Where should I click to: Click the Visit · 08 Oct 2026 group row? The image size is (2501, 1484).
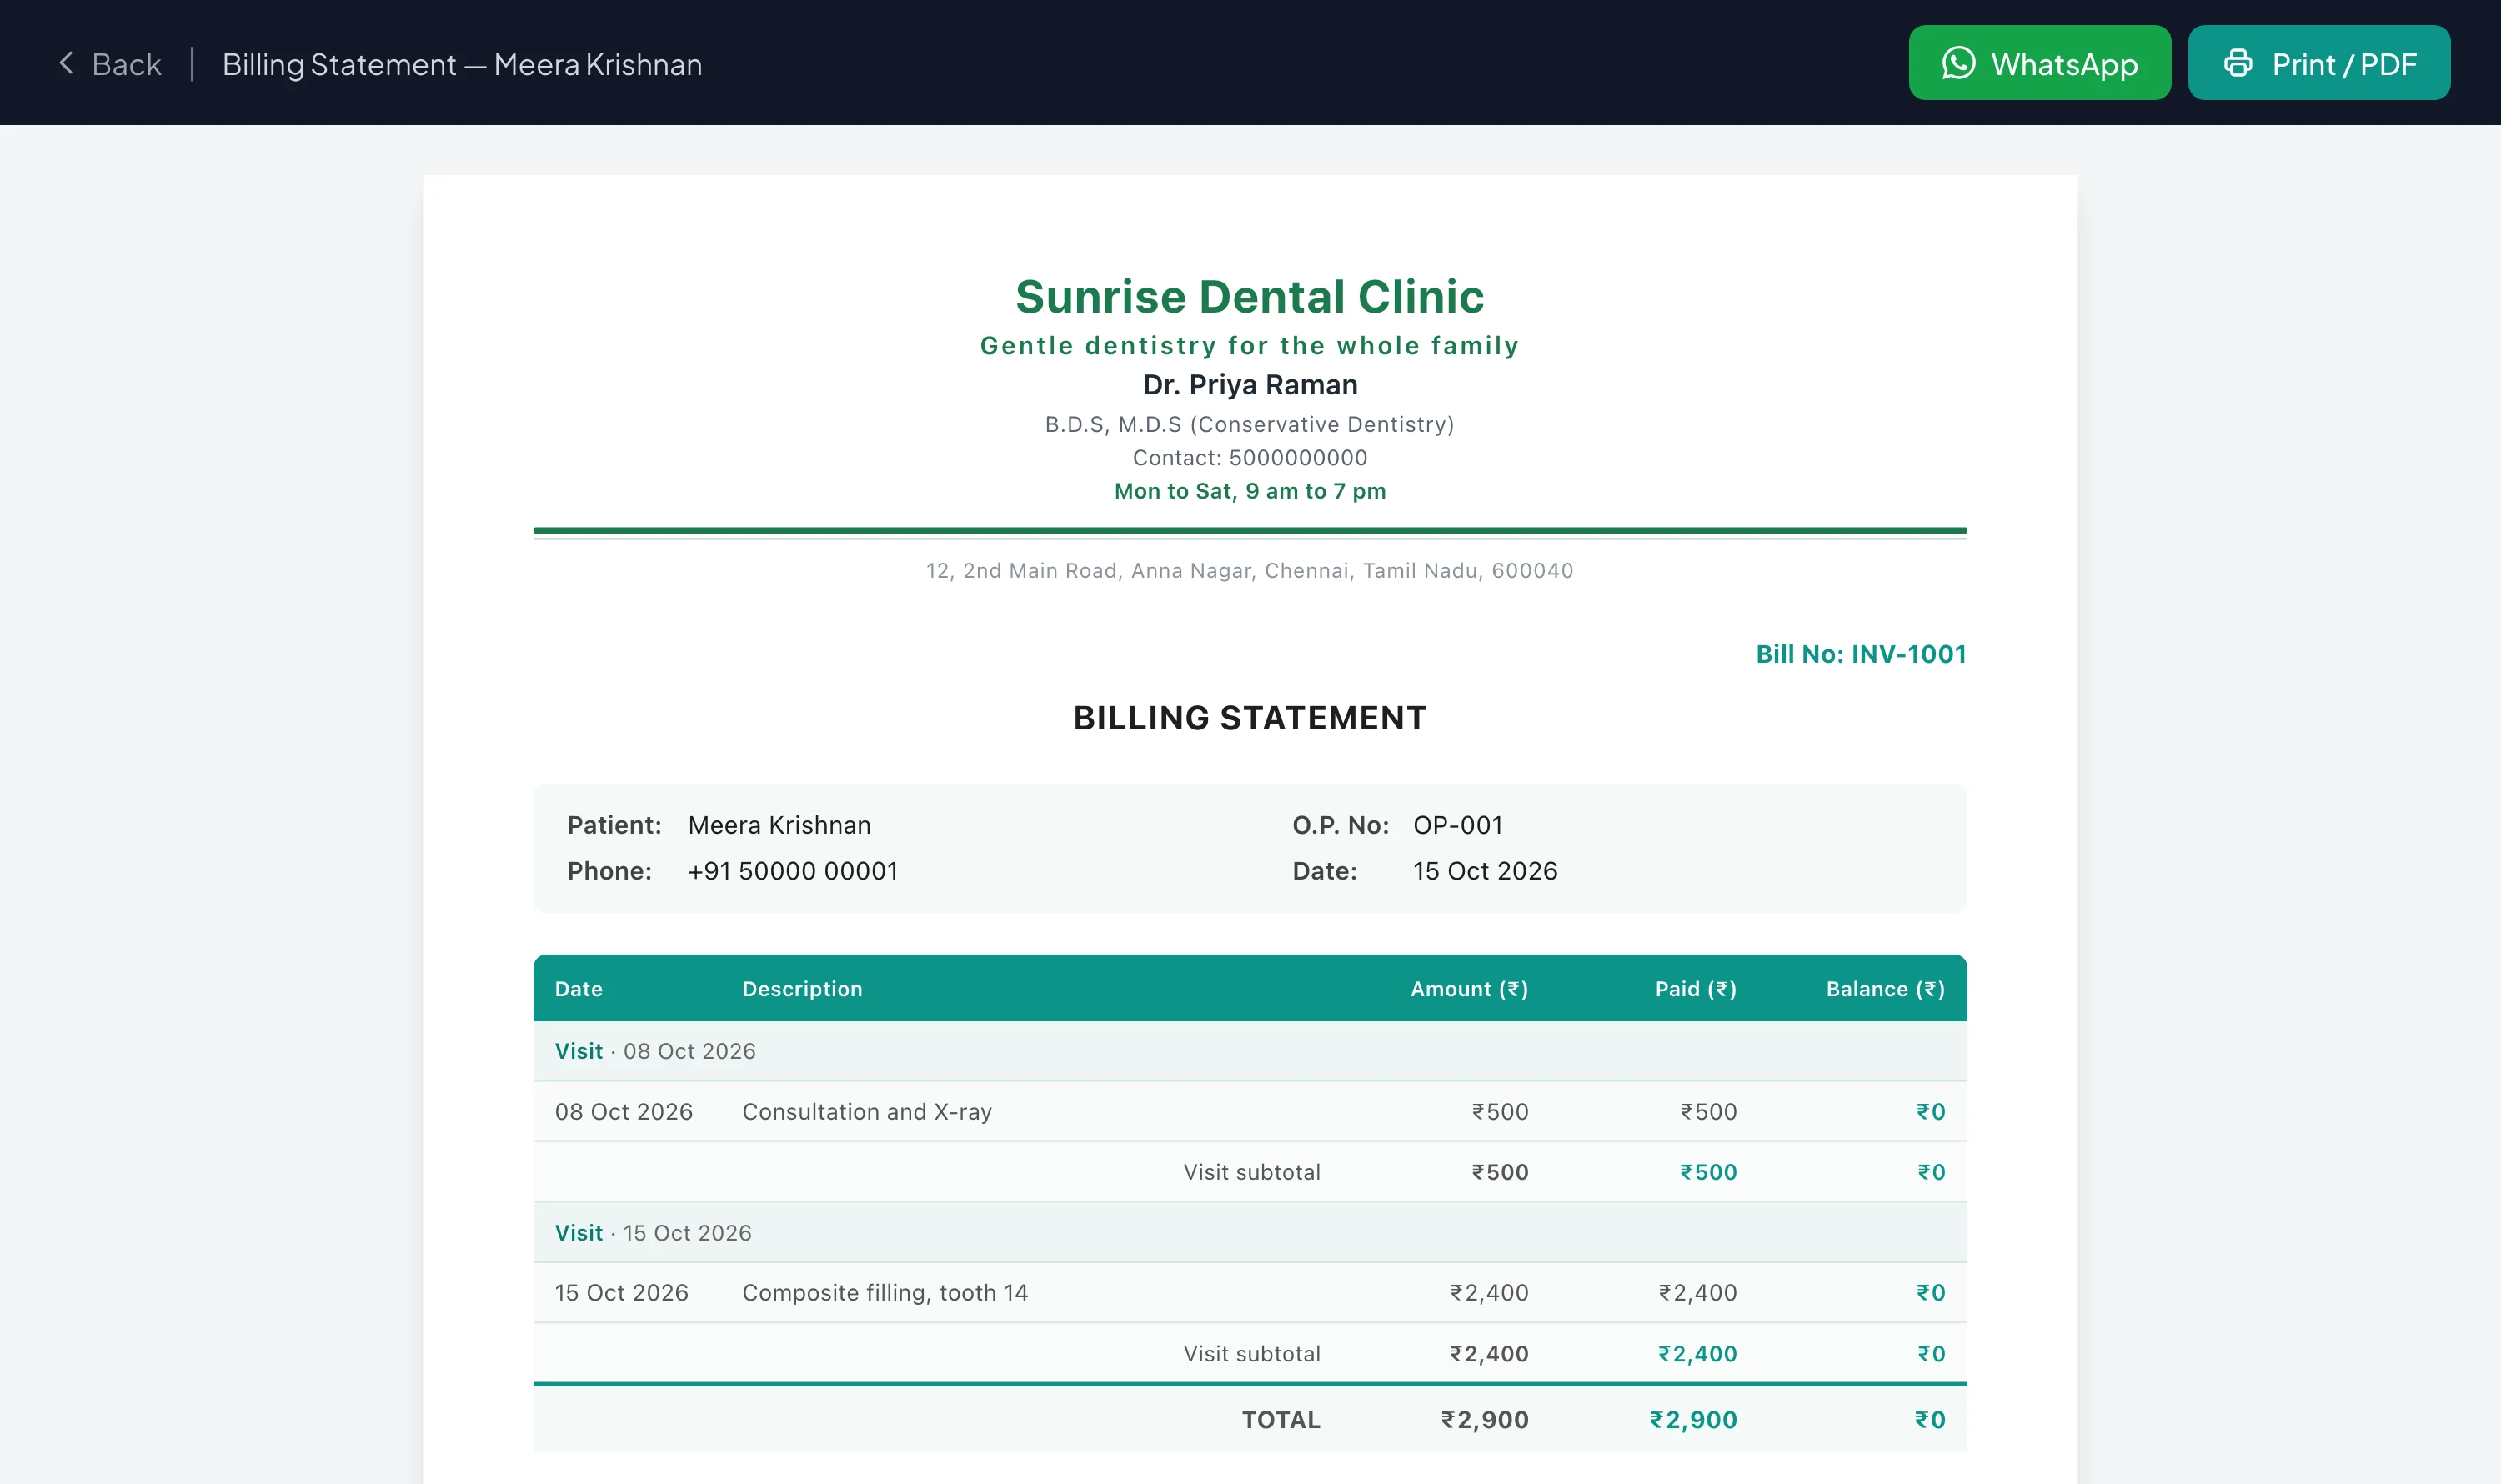(1249, 1051)
